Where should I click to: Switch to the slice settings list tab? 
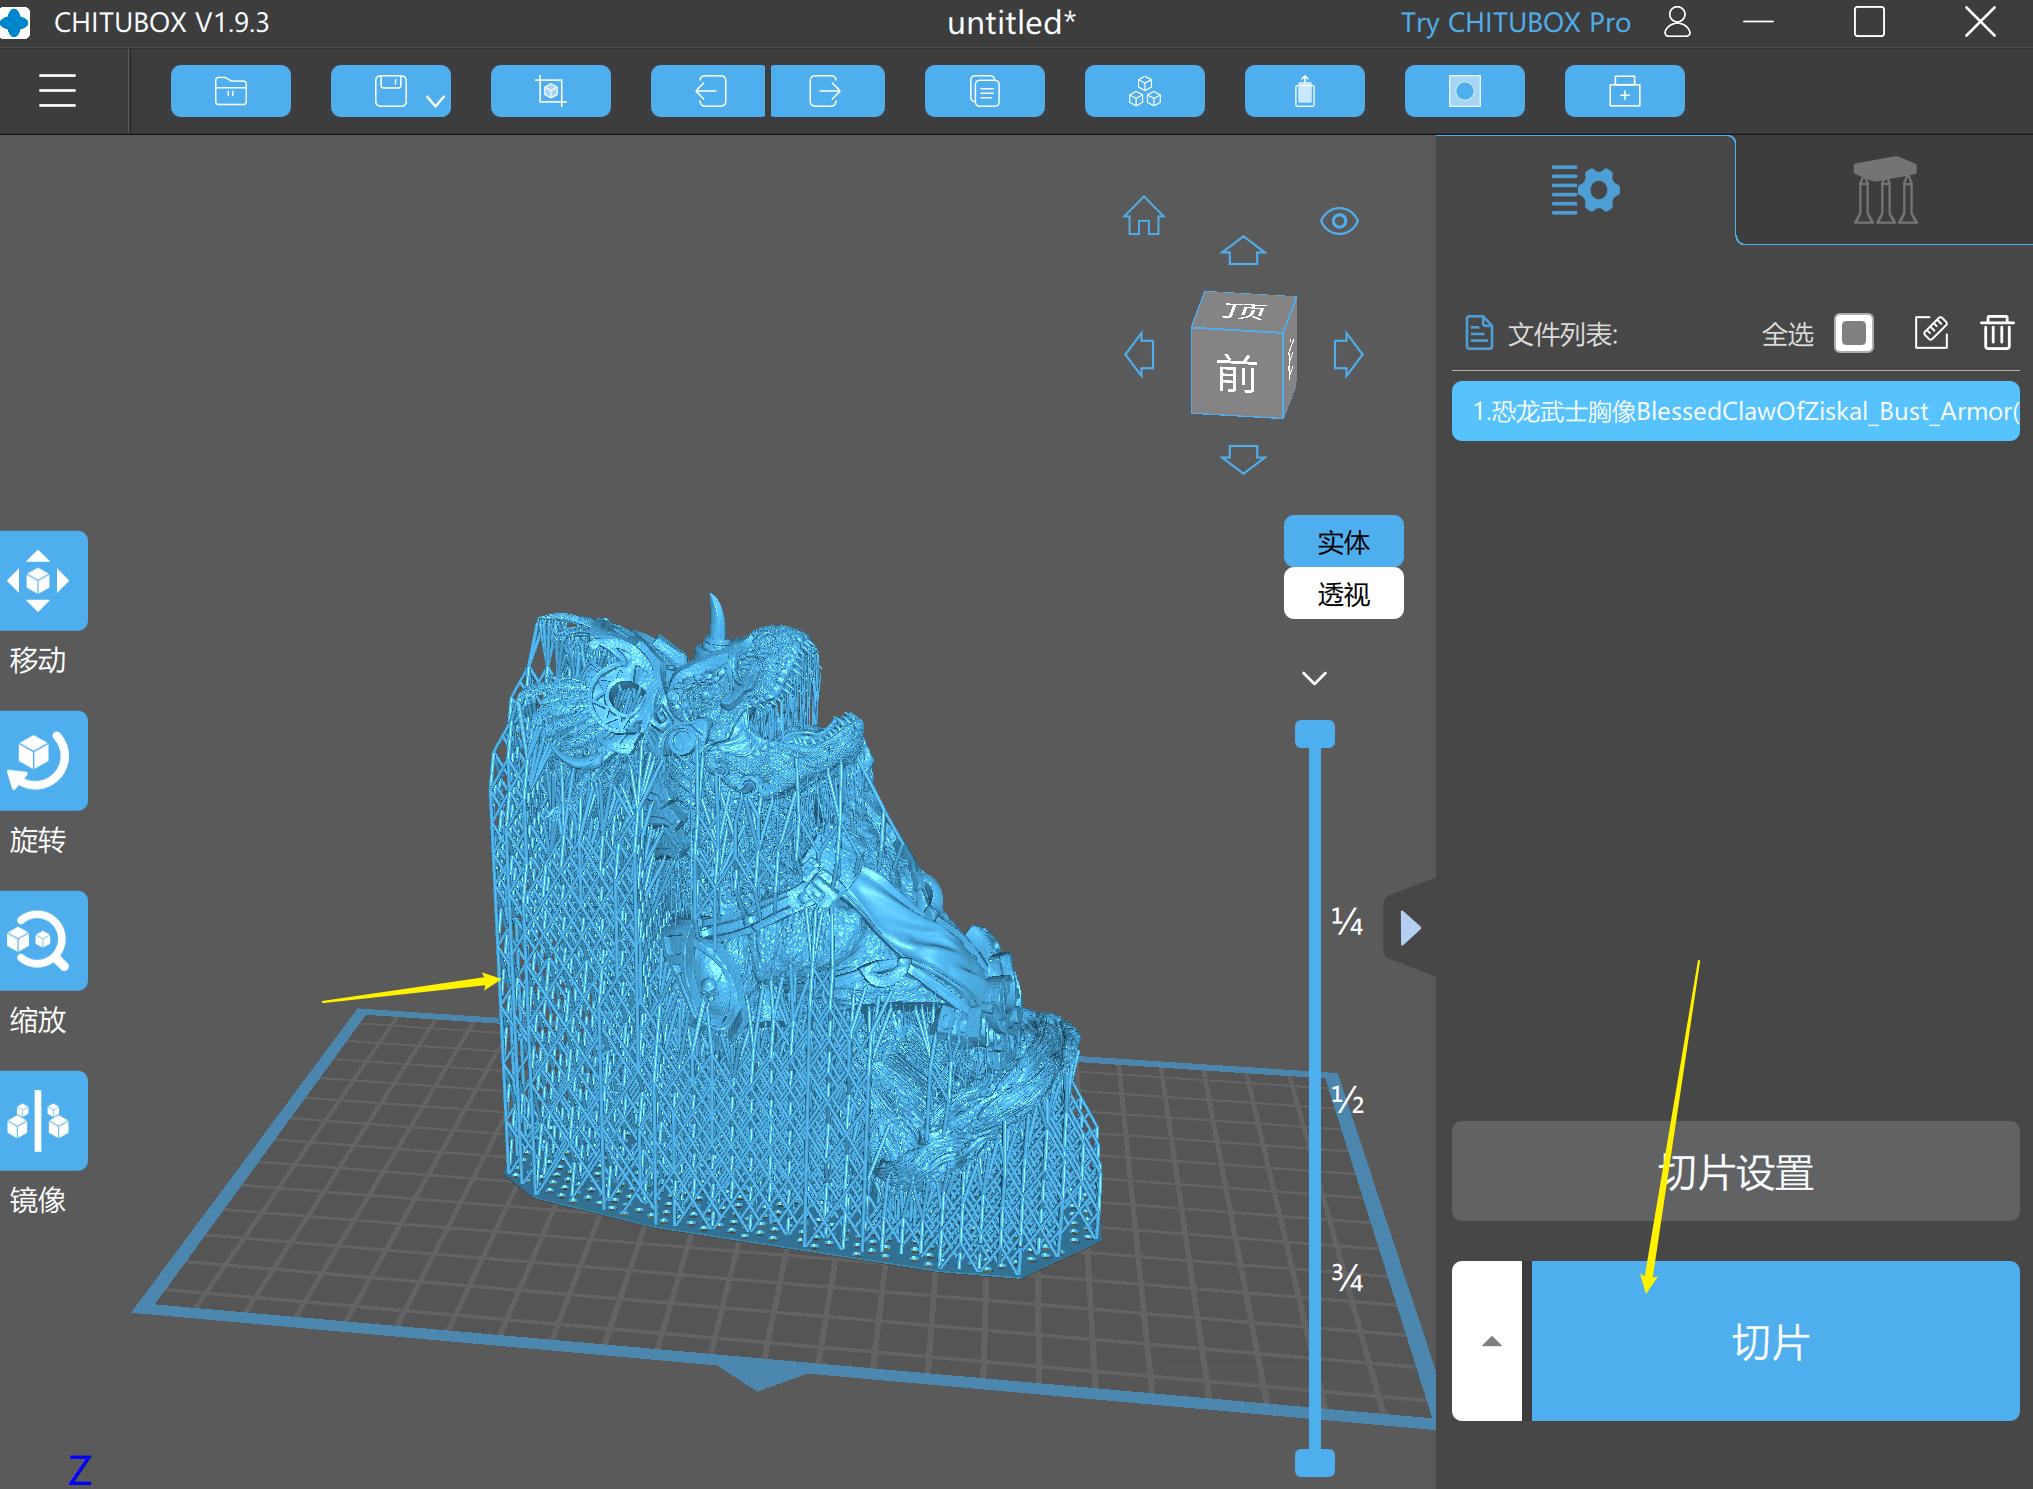coord(1586,190)
